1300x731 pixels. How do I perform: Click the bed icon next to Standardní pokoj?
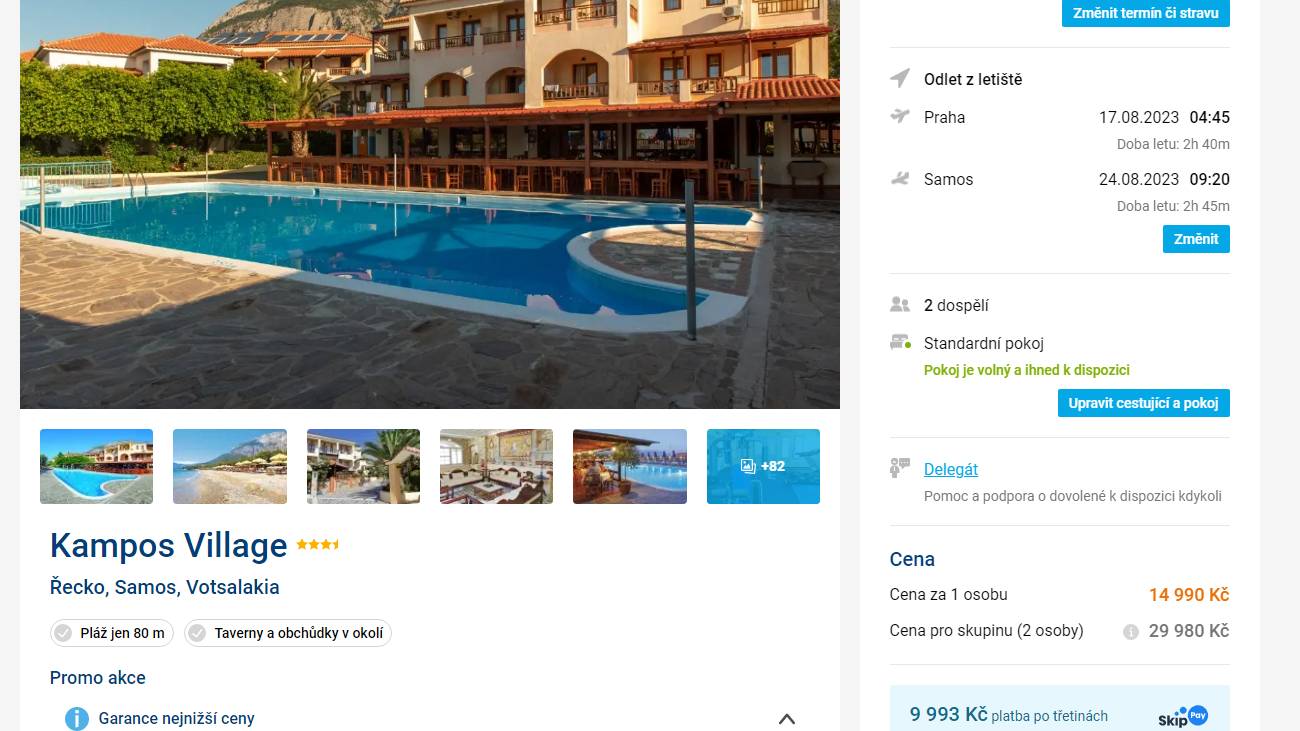(x=900, y=342)
